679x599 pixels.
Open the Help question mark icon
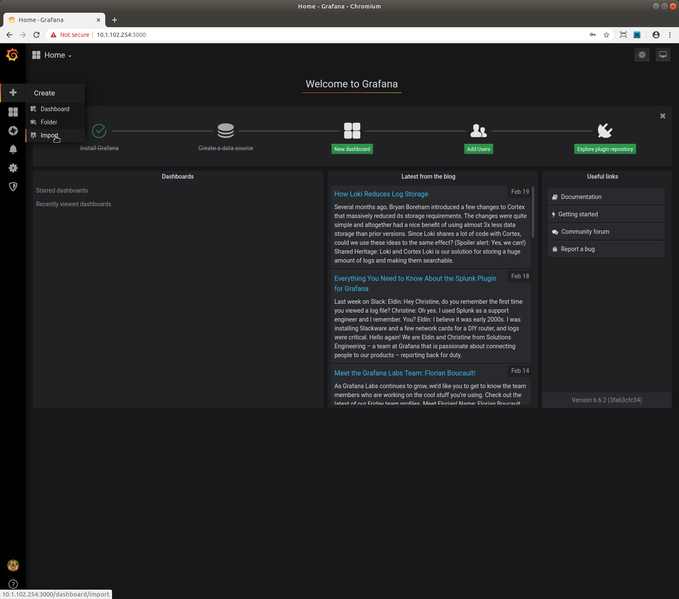pos(13,584)
